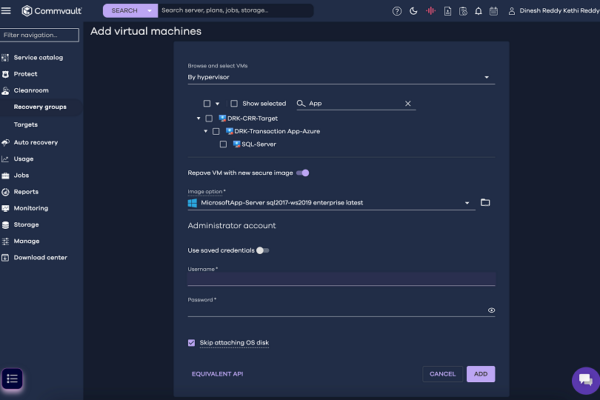Click the Storage database icon

(x=5, y=225)
